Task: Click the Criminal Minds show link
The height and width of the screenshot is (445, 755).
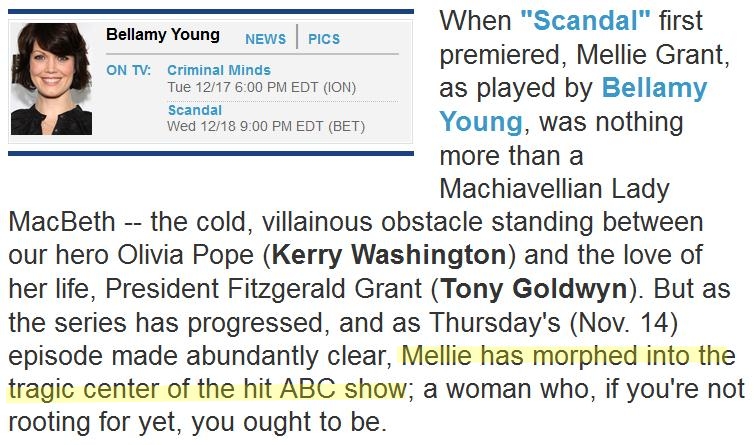Action: pyautogui.click(x=219, y=71)
